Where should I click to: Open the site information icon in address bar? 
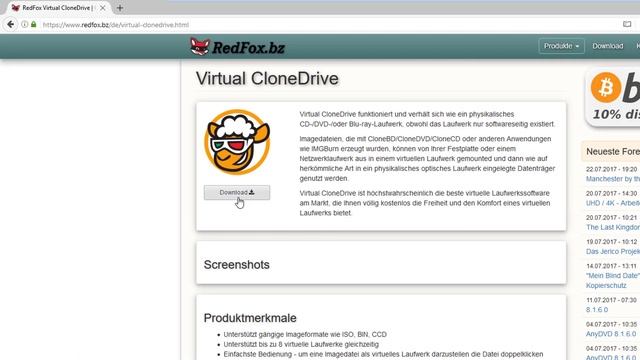click(x=24, y=24)
